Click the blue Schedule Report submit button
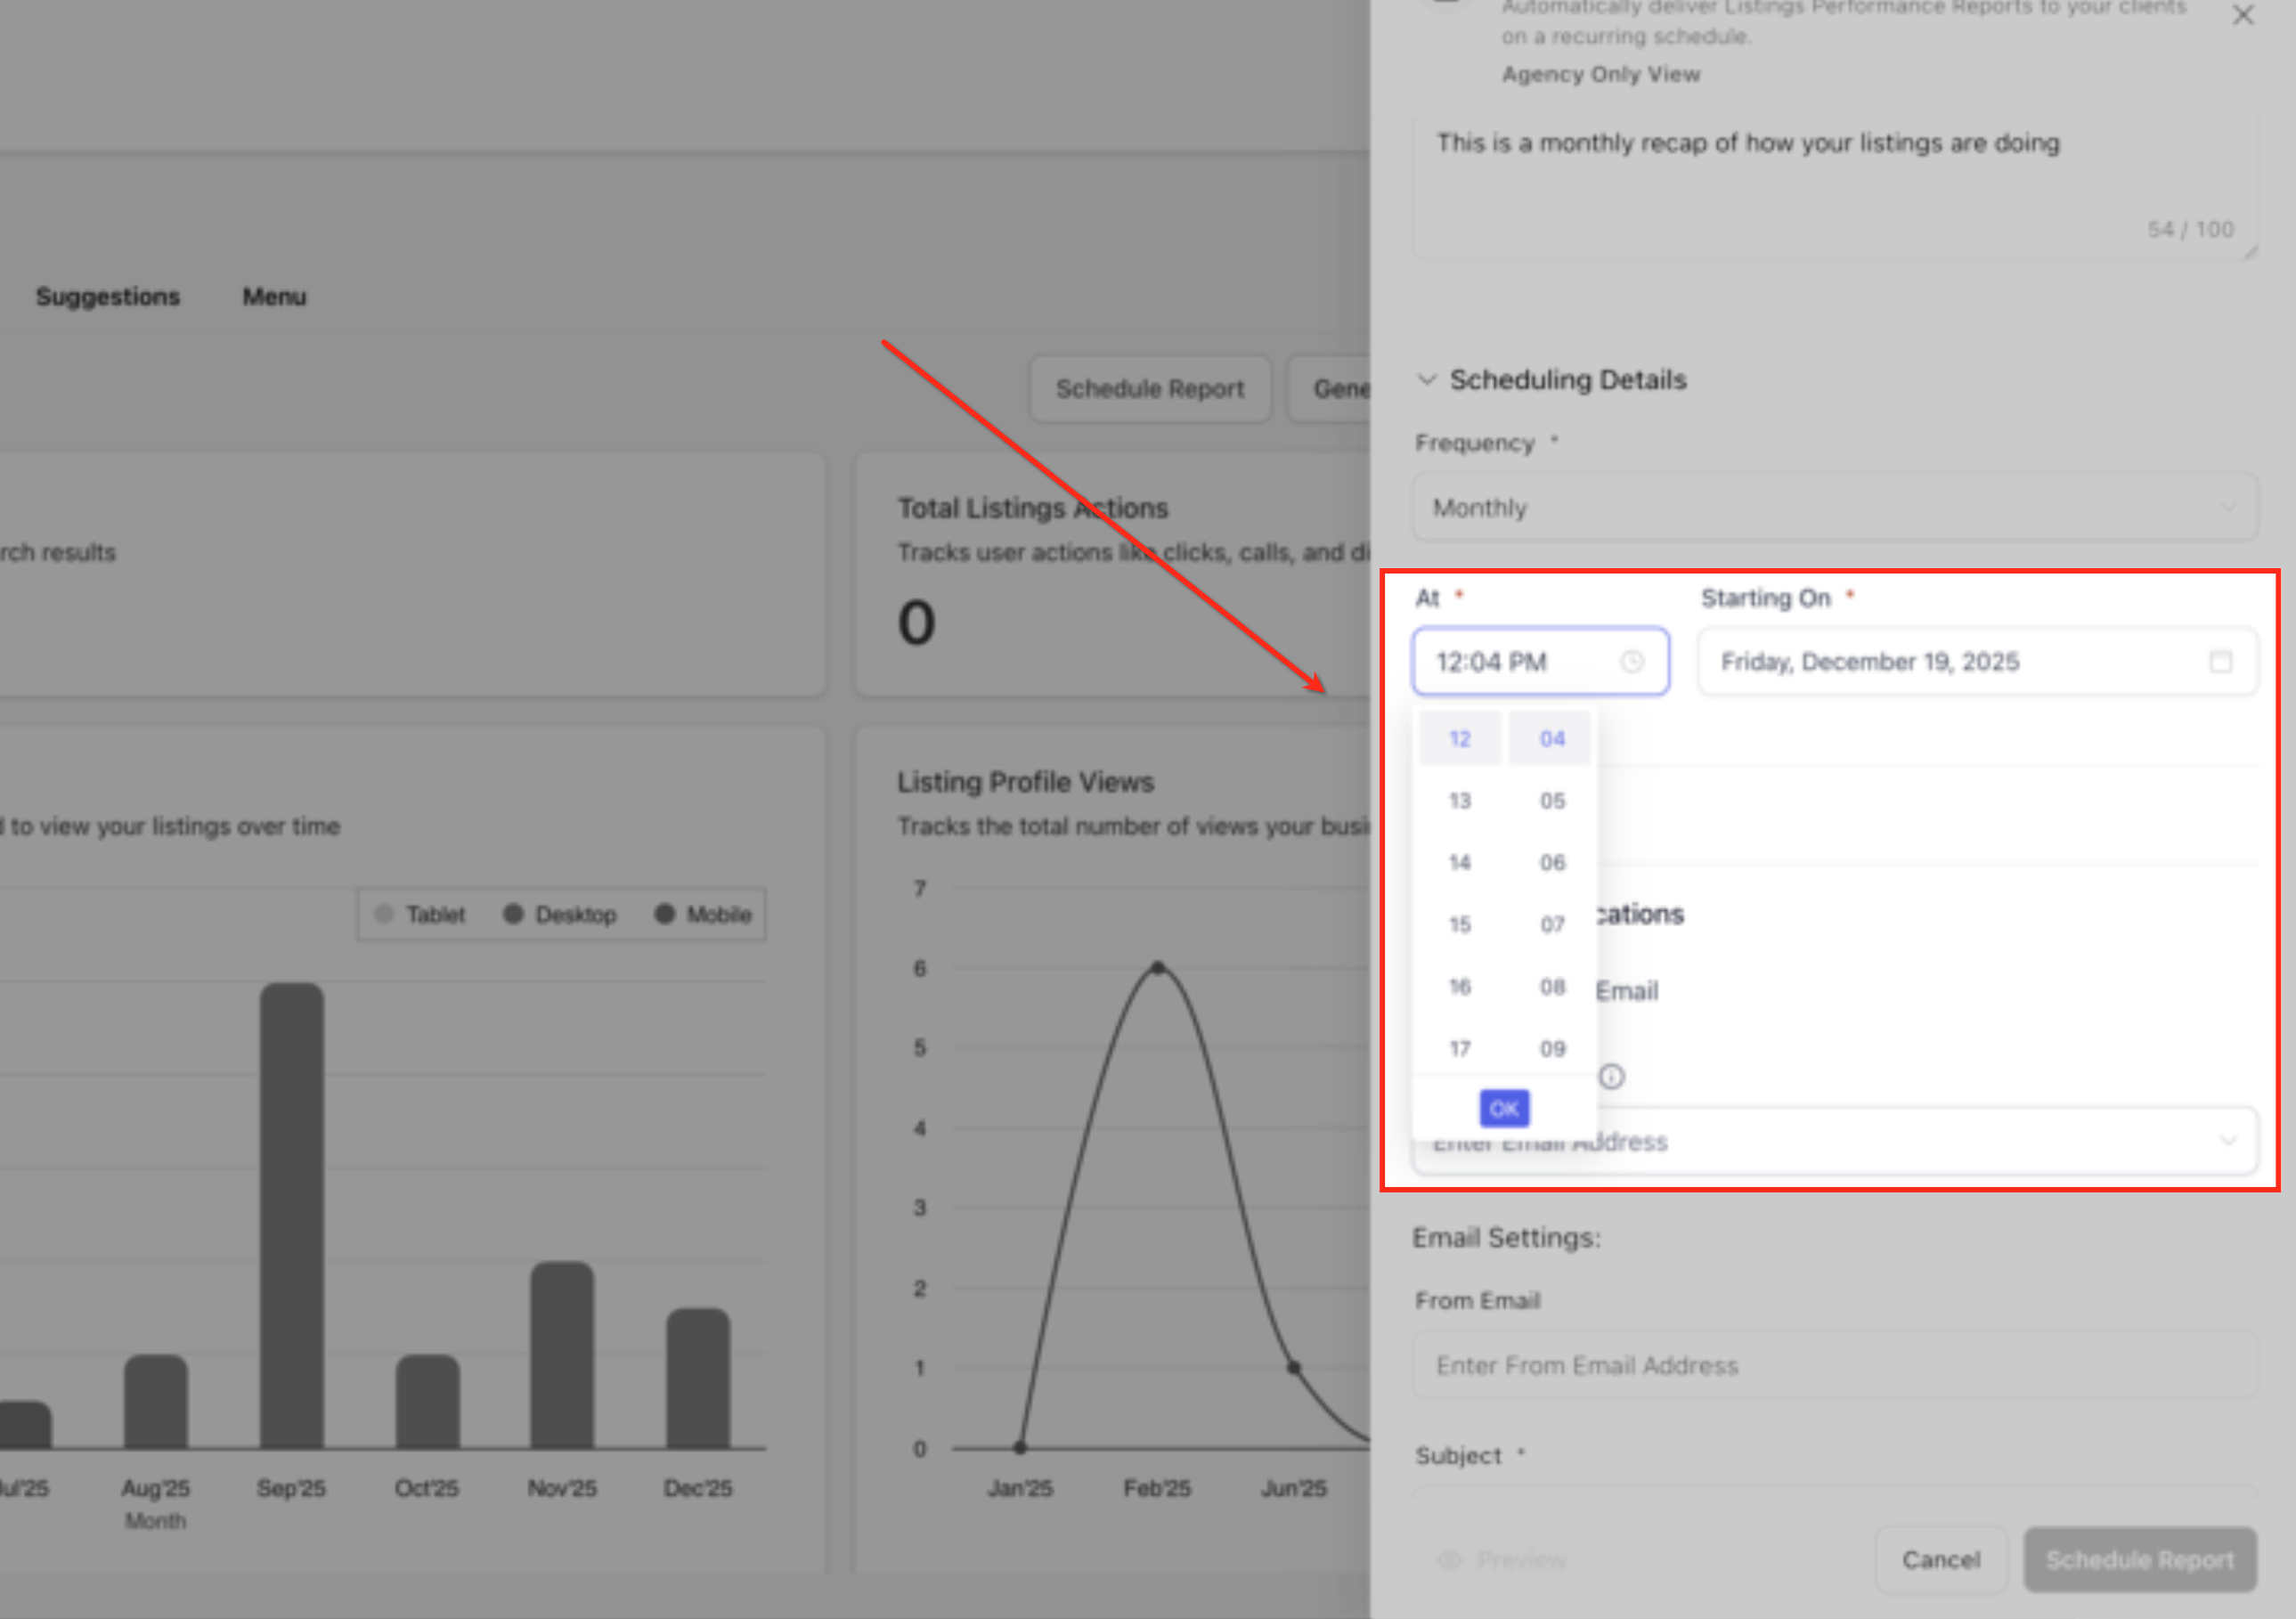 pos(2139,1559)
